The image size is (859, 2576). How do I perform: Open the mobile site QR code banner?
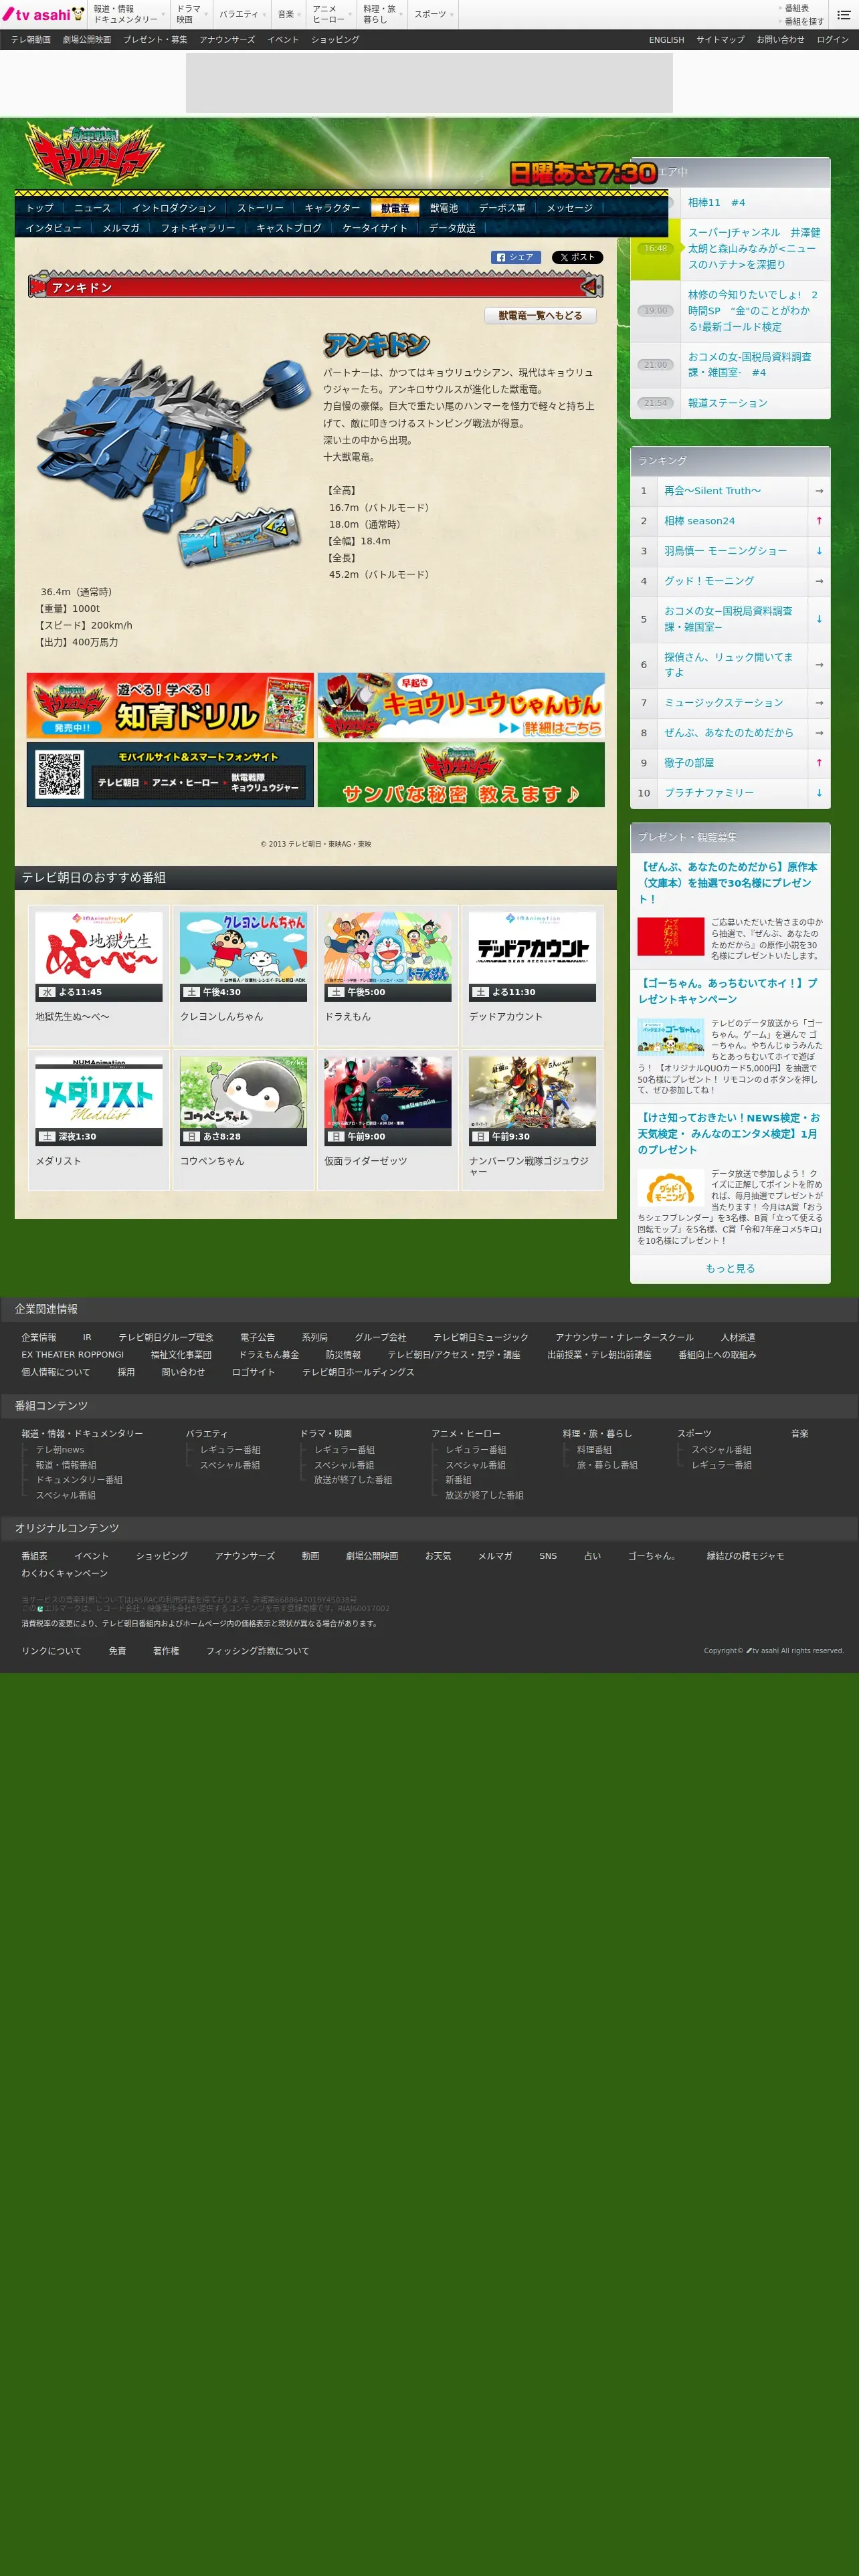pos(170,774)
